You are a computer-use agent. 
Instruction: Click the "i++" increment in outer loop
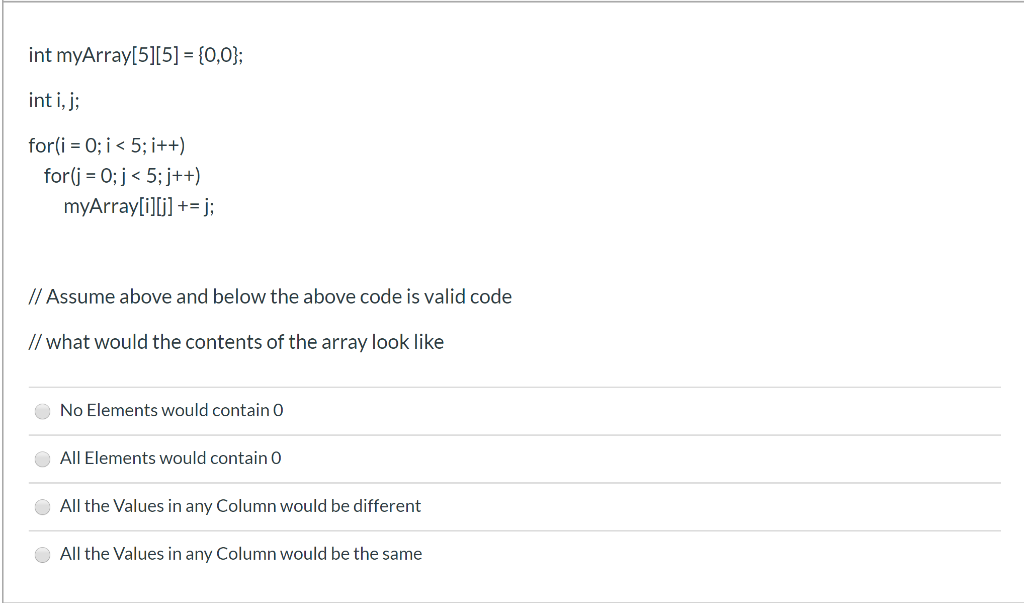click(x=165, y=145)
